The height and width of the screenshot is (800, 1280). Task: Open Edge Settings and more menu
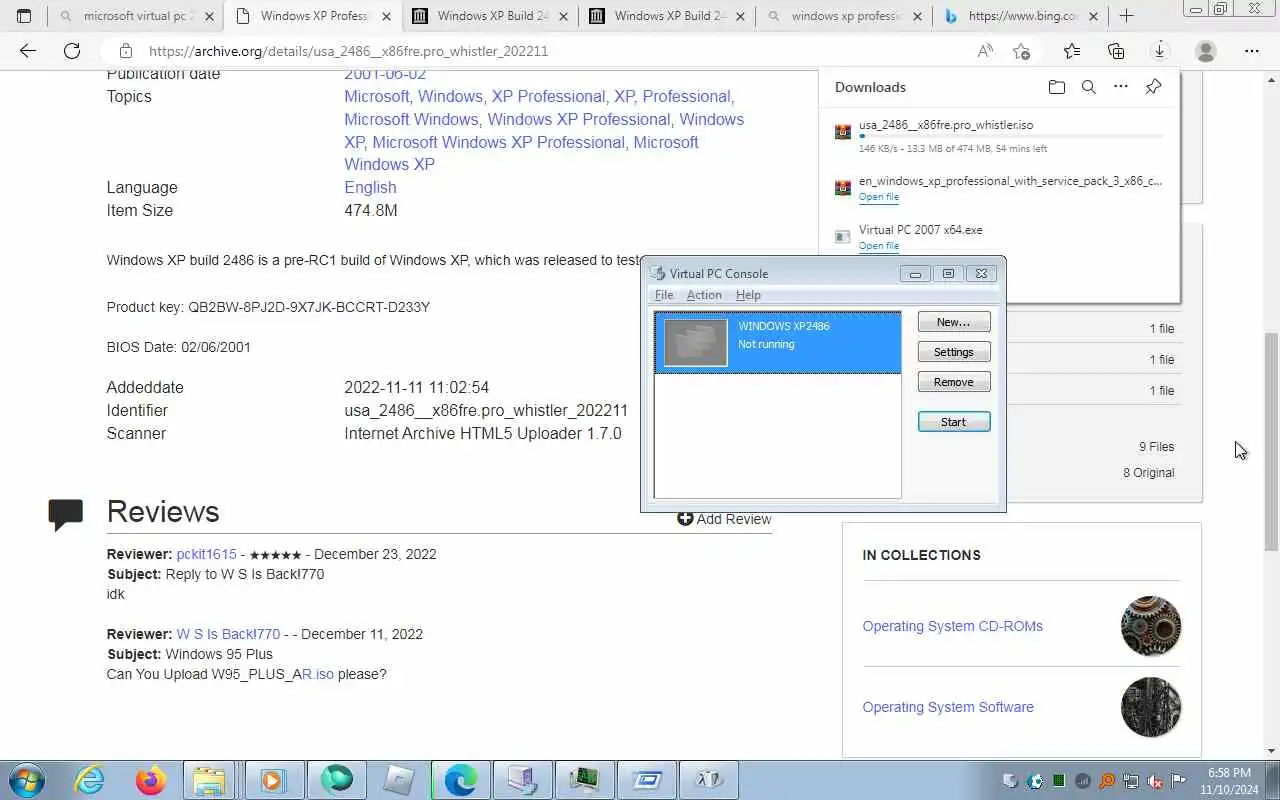[1252, 51]
